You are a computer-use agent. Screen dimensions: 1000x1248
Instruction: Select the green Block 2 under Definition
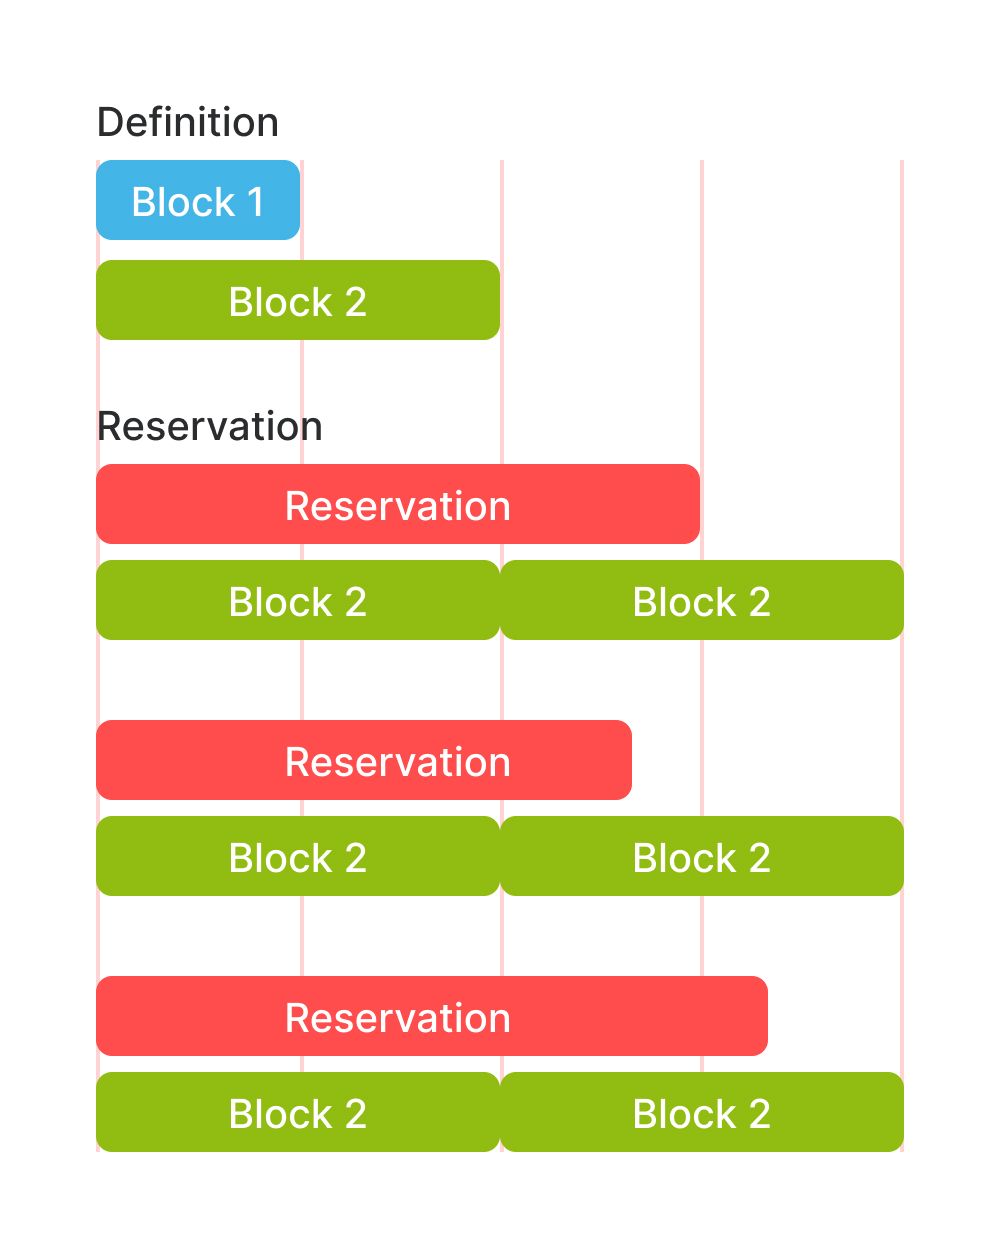tap(298, 300)
